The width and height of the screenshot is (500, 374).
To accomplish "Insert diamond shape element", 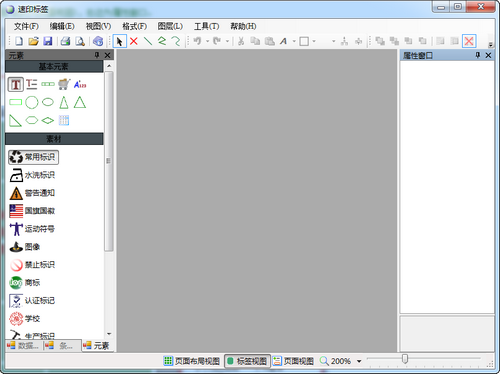I will coord(48,120).
